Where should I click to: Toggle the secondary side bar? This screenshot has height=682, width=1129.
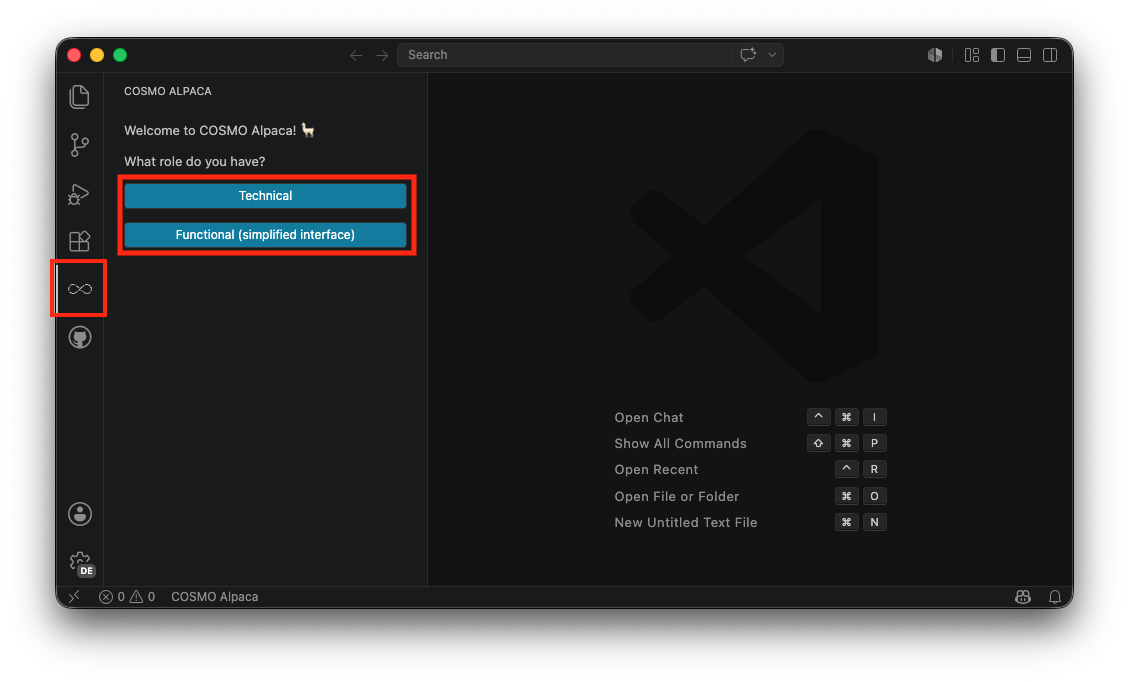[x=1050, y=55]
